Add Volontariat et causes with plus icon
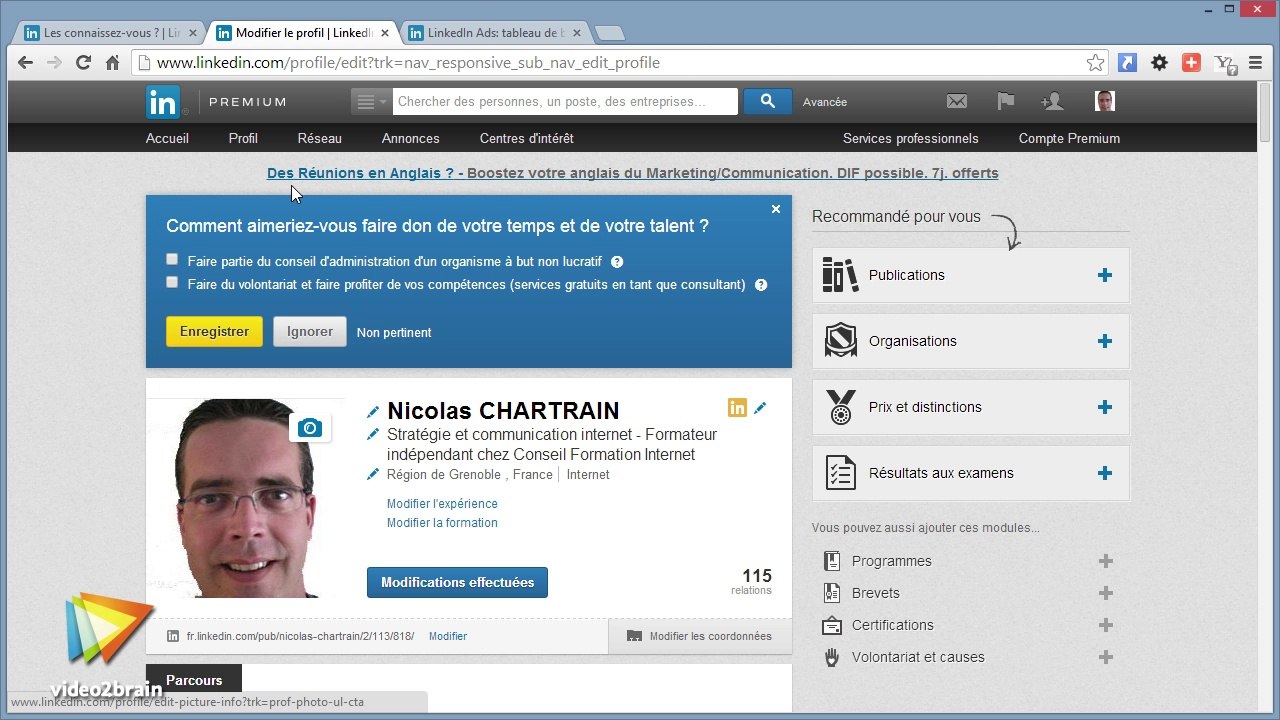 tap(1105, 657)
